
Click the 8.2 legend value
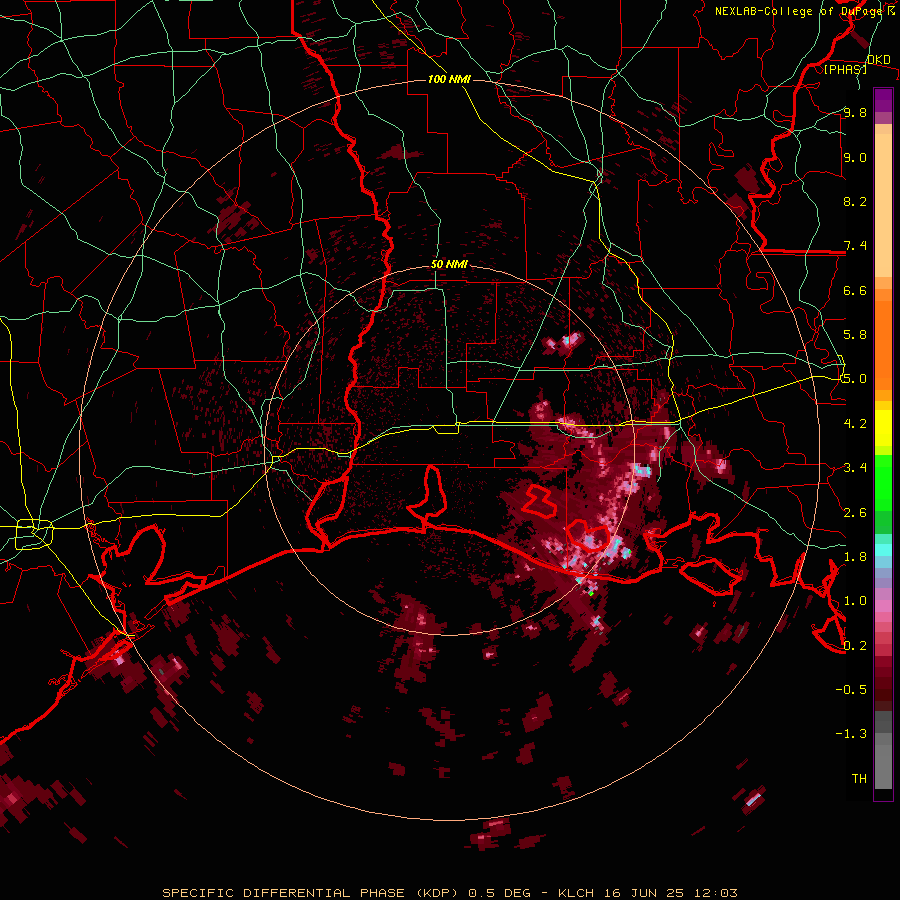coord(855,201)
